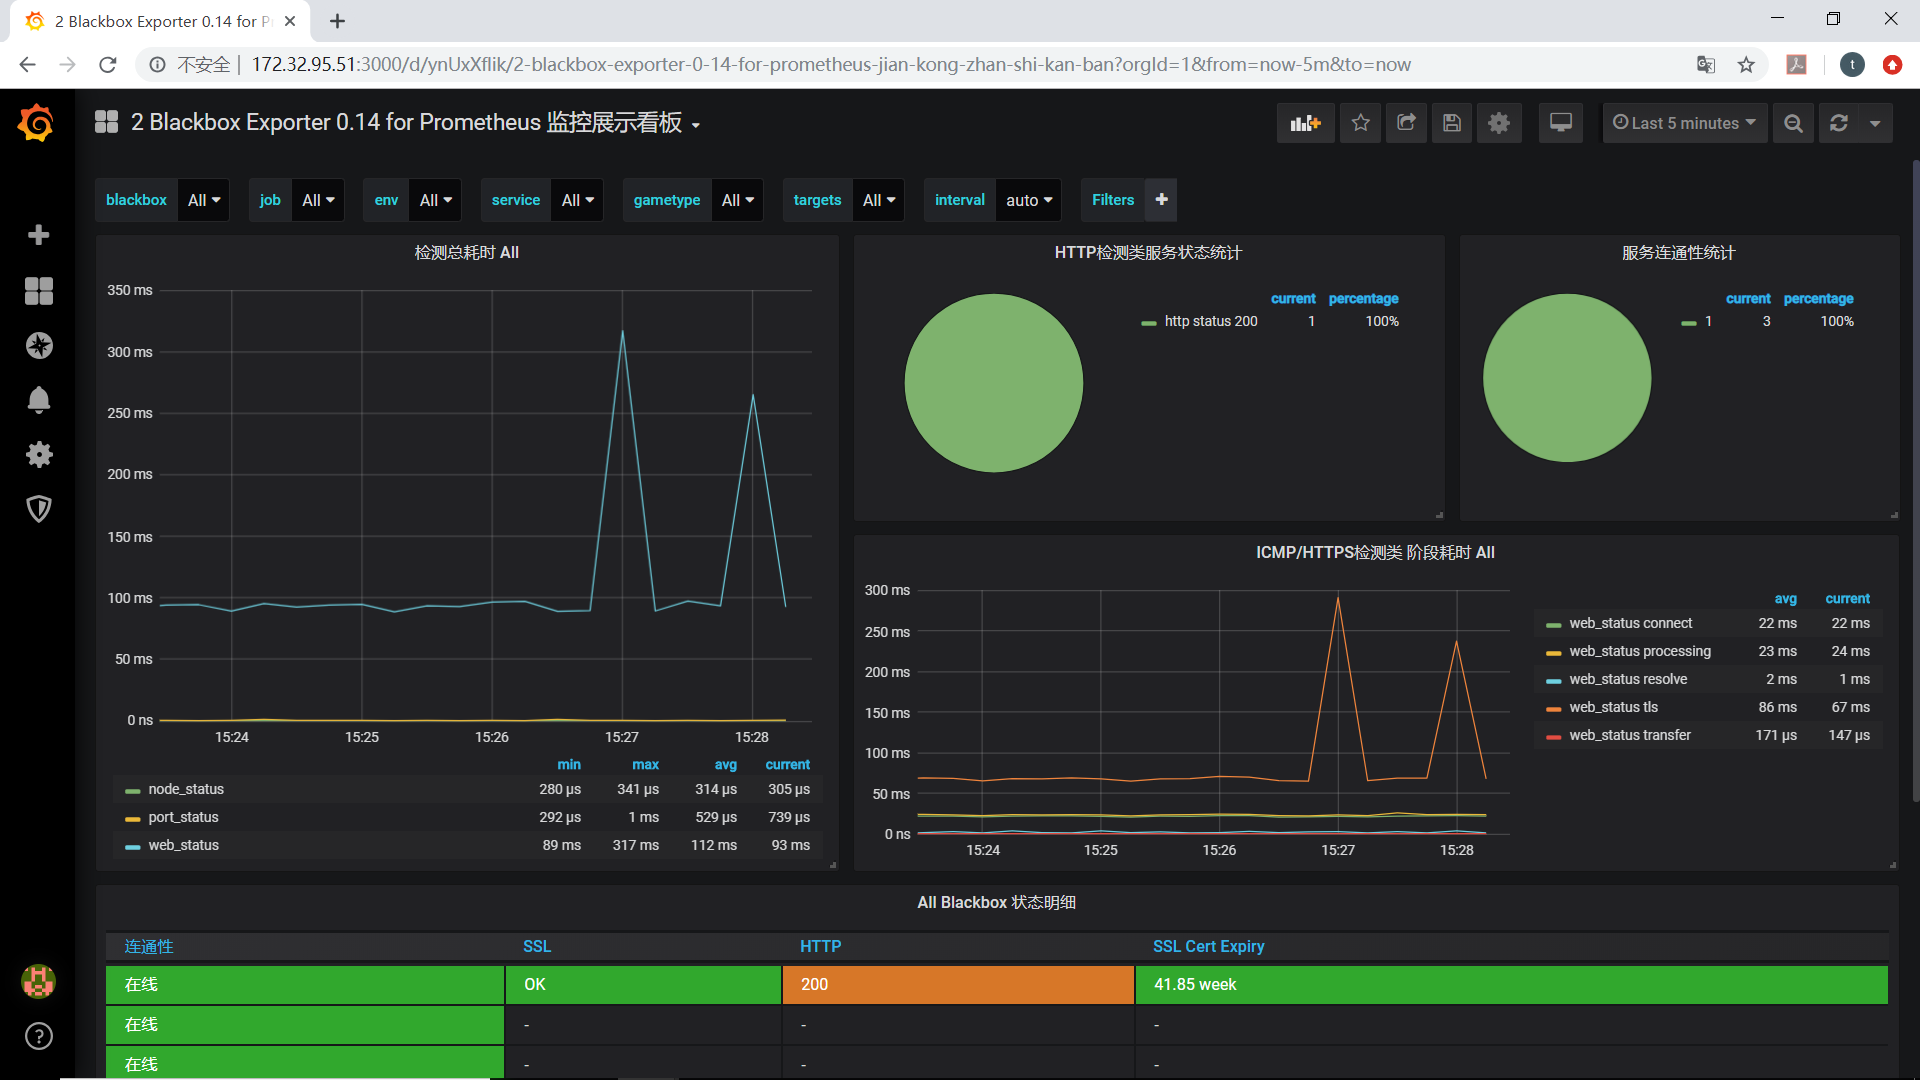Refresh the dashboard with the refresh icon
The width and height of the screenshot is (1920, 1080).
tap(1838, 123)
